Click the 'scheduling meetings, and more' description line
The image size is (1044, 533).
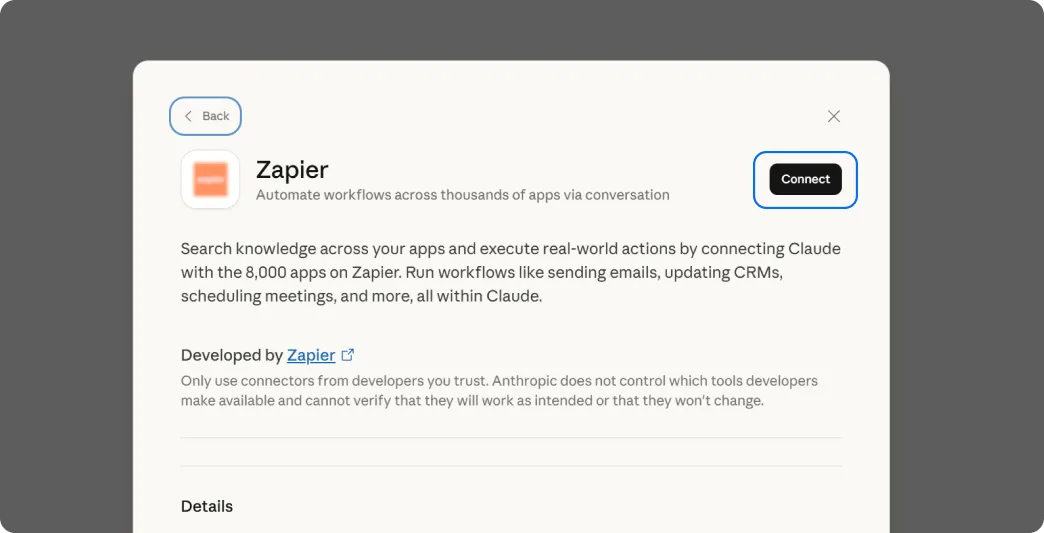[x=361, y=296]
